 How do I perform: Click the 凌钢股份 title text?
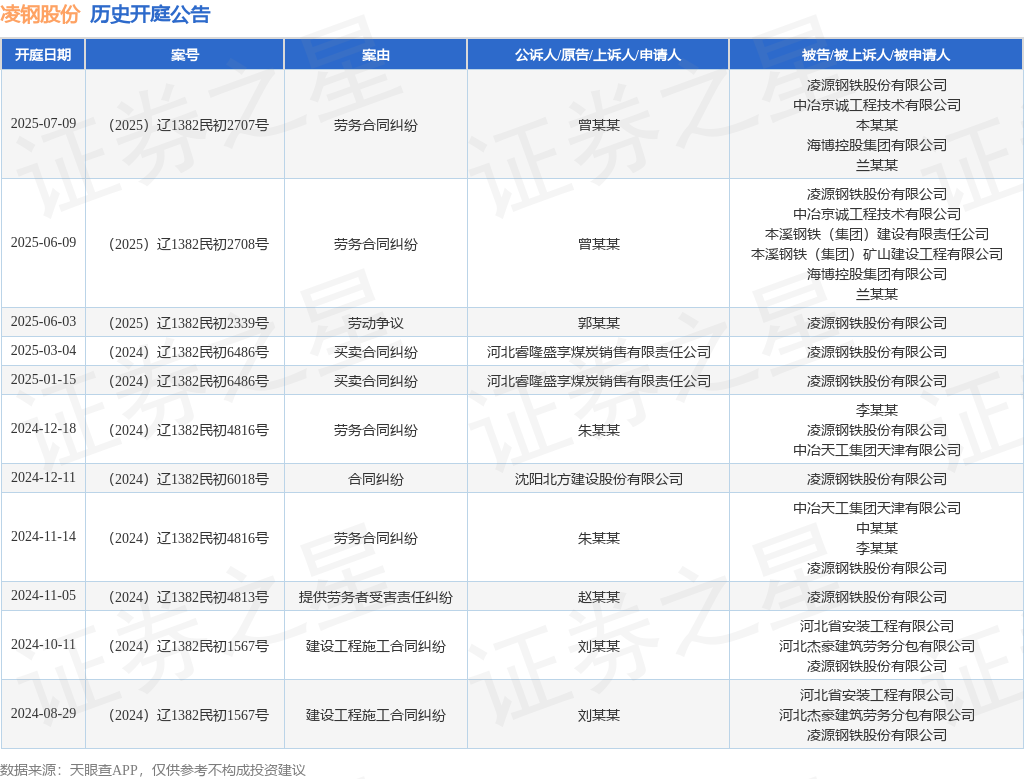(x=40, y=14)
